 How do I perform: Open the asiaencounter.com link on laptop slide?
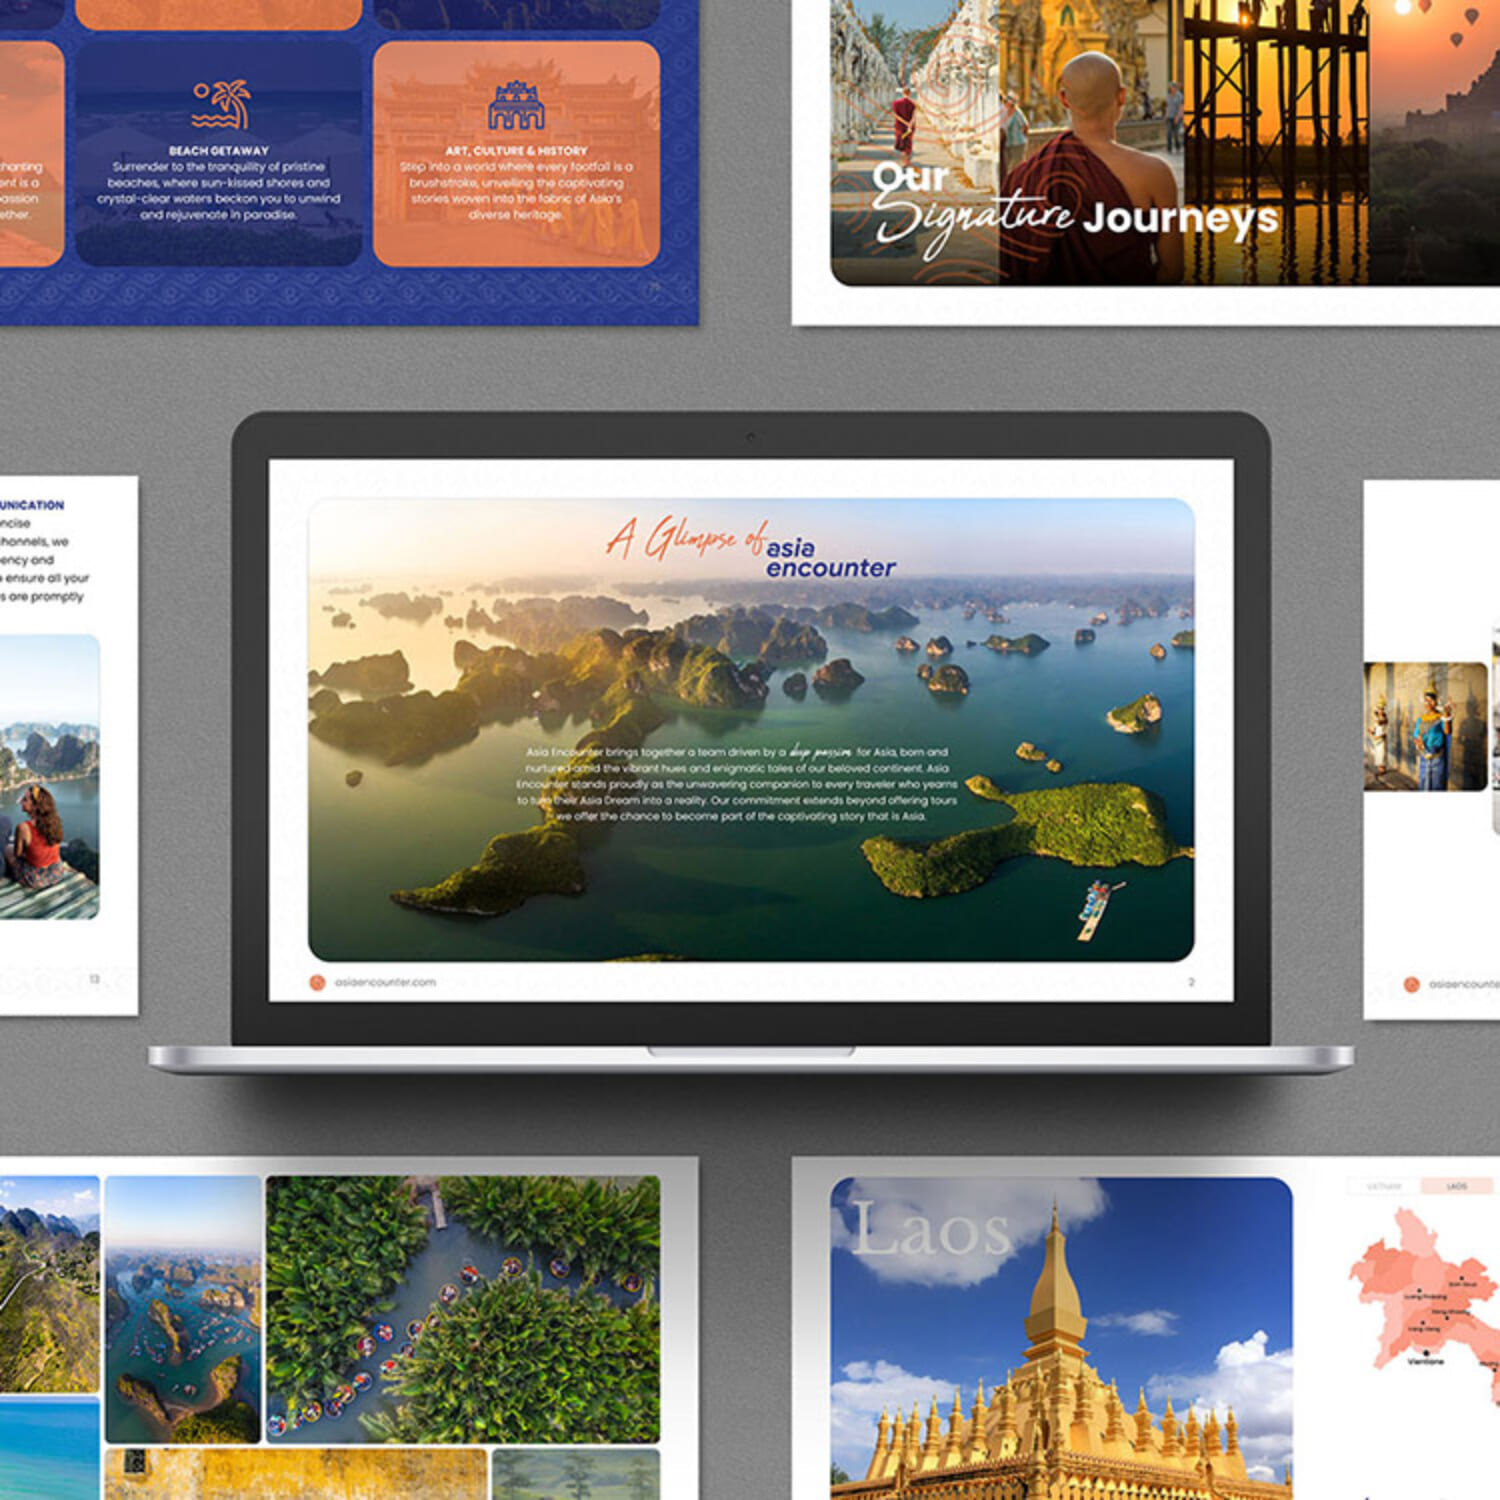tap(385, 982)
